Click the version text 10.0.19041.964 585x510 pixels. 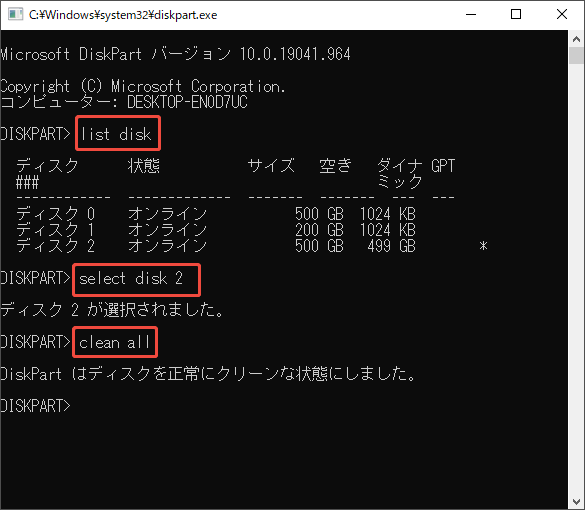[295, 54]
